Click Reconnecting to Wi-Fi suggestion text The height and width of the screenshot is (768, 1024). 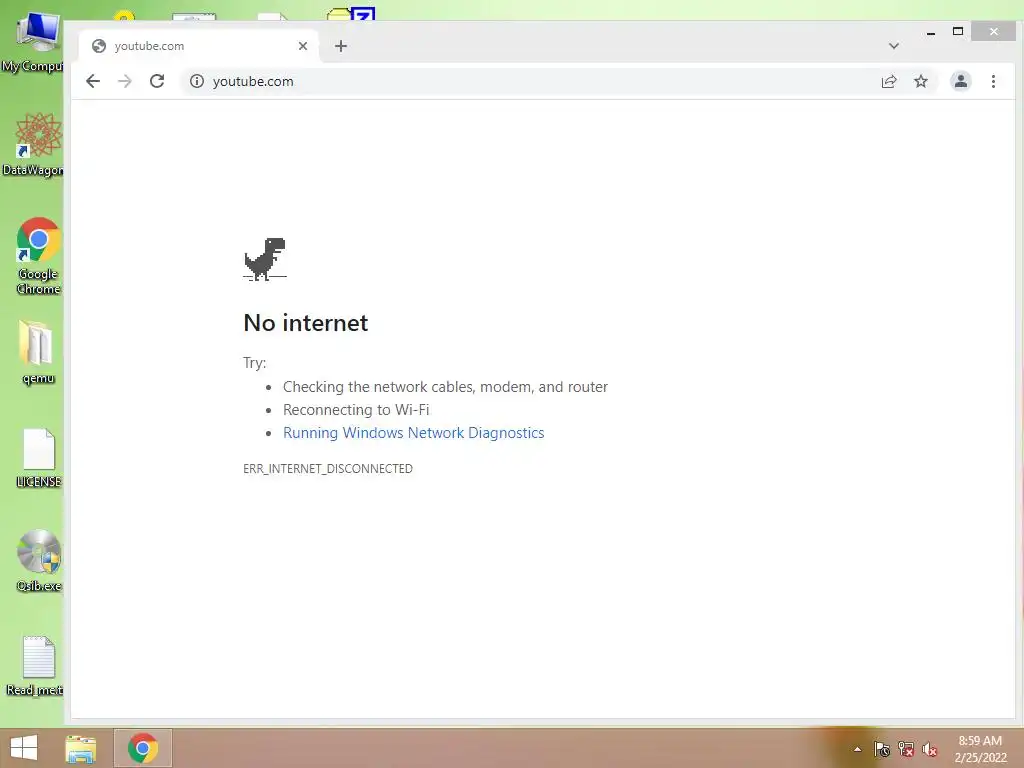point(356,410)
